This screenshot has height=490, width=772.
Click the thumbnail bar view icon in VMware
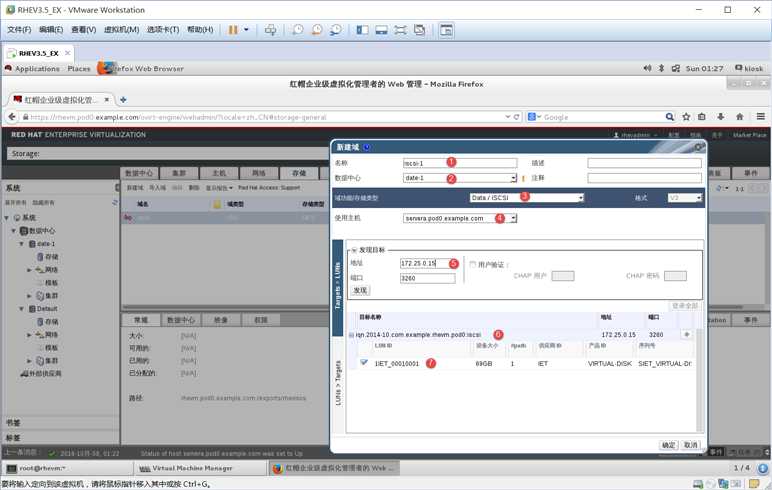(381, 30)
